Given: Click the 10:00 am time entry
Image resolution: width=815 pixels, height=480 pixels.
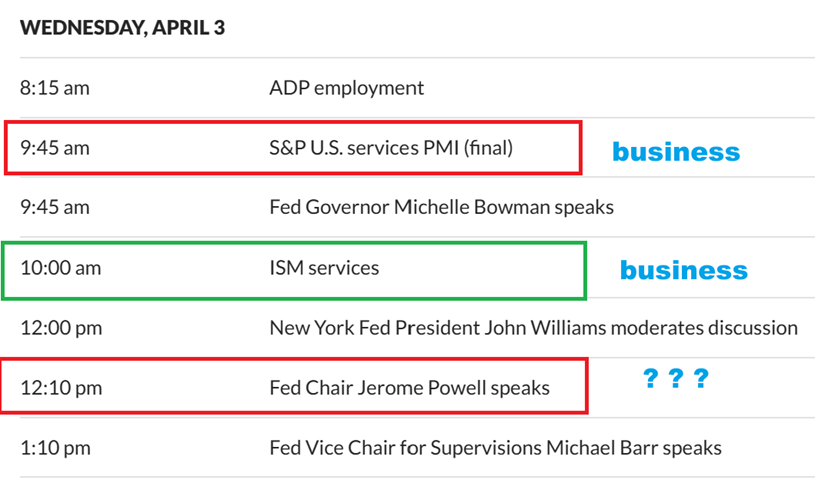Looking at the screenshot, I should tap(60, 268).
